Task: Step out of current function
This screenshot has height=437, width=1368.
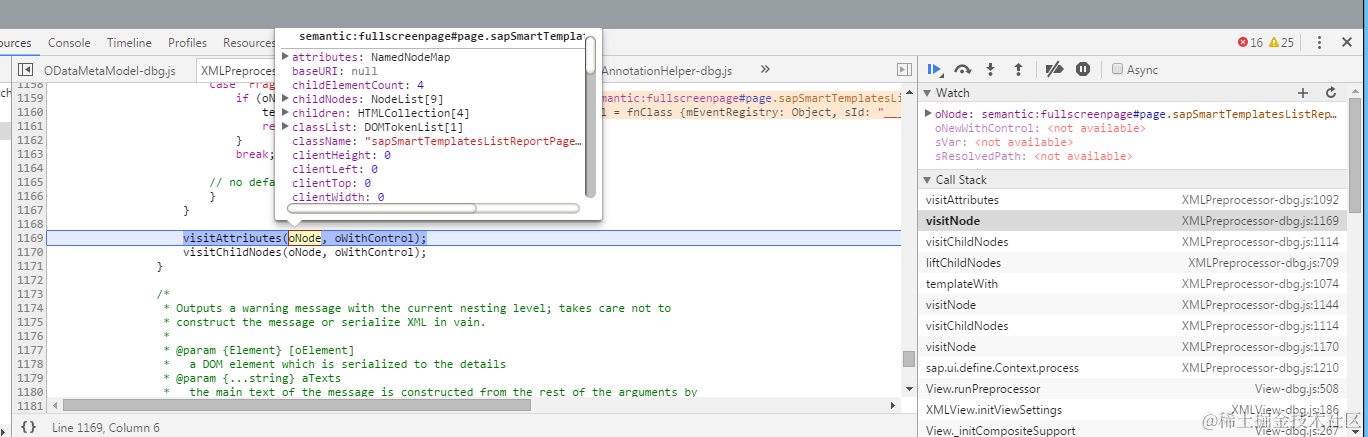Action: coord(1018,69)
